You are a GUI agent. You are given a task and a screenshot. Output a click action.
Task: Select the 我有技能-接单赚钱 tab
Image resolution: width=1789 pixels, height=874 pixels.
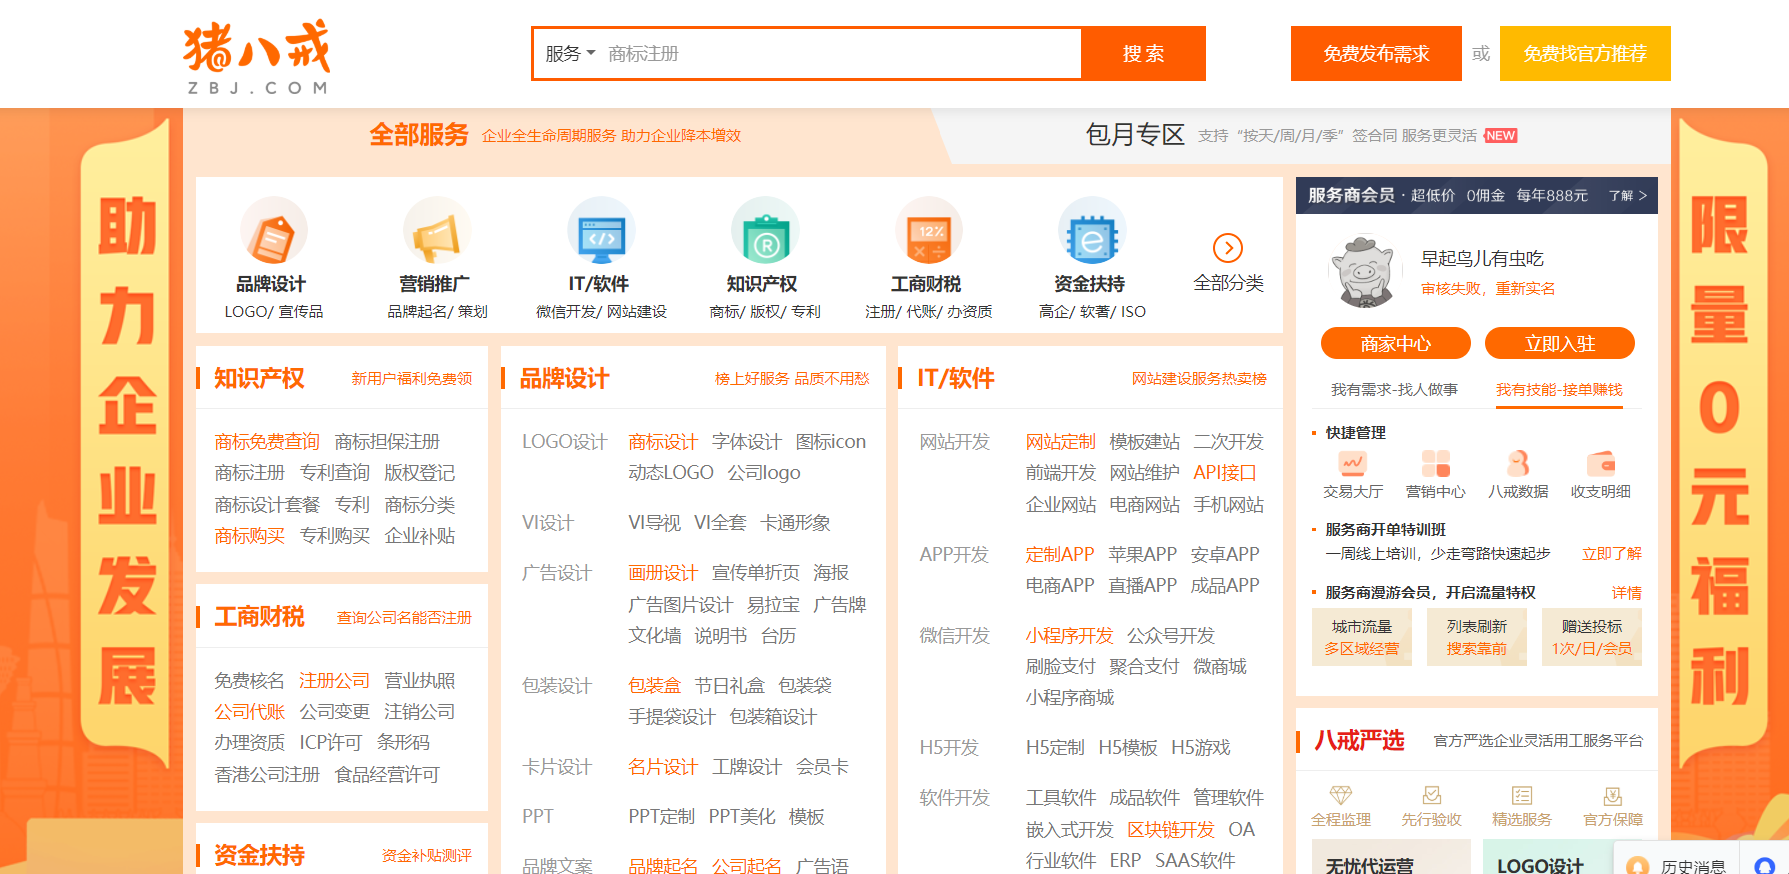pyautogui.click(x=1559, y=389)
